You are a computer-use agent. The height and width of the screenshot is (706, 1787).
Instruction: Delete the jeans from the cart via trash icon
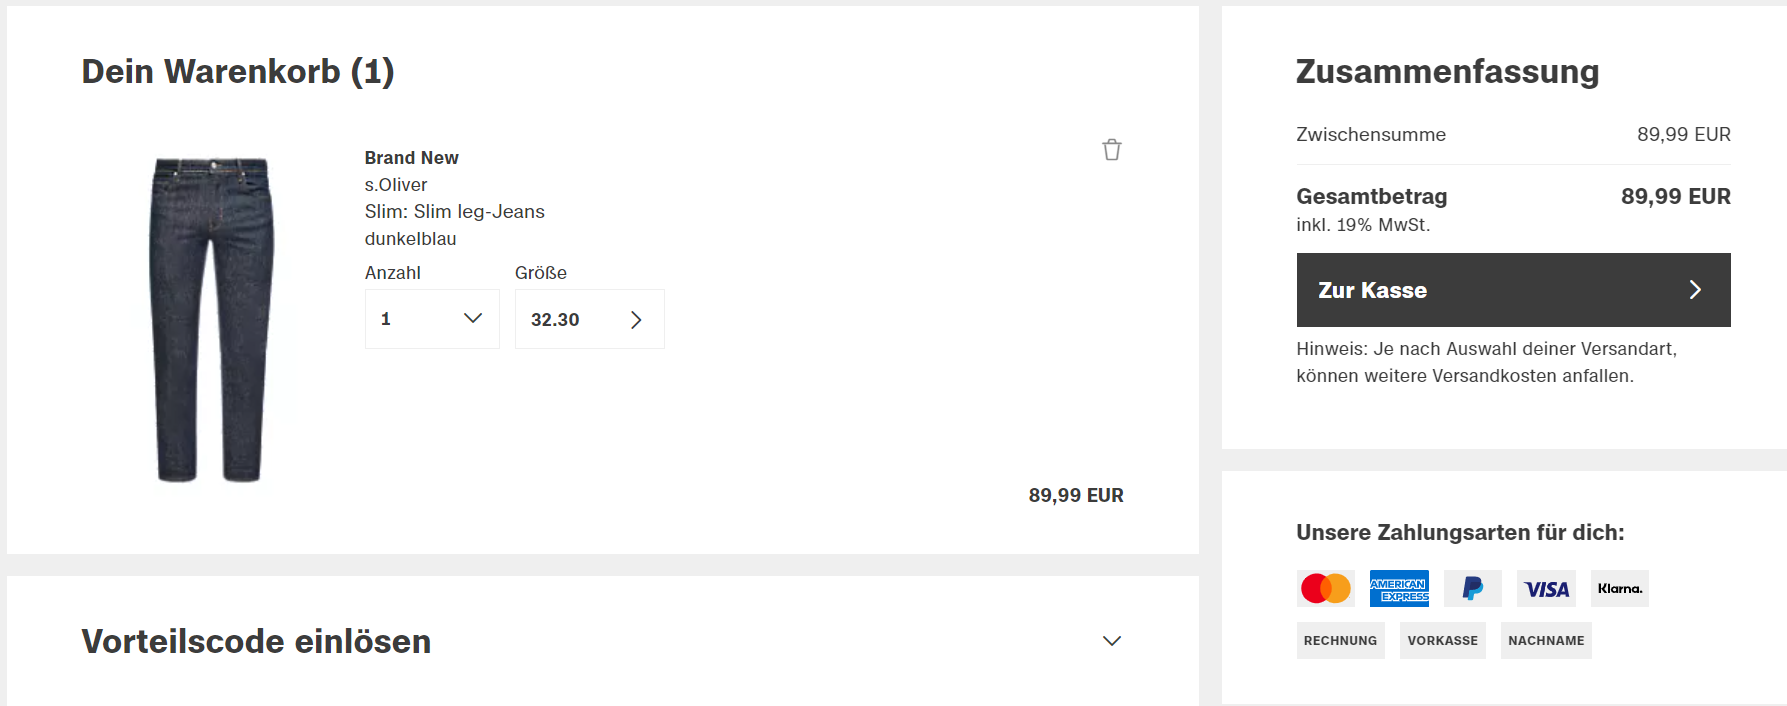pos(1111,150)
